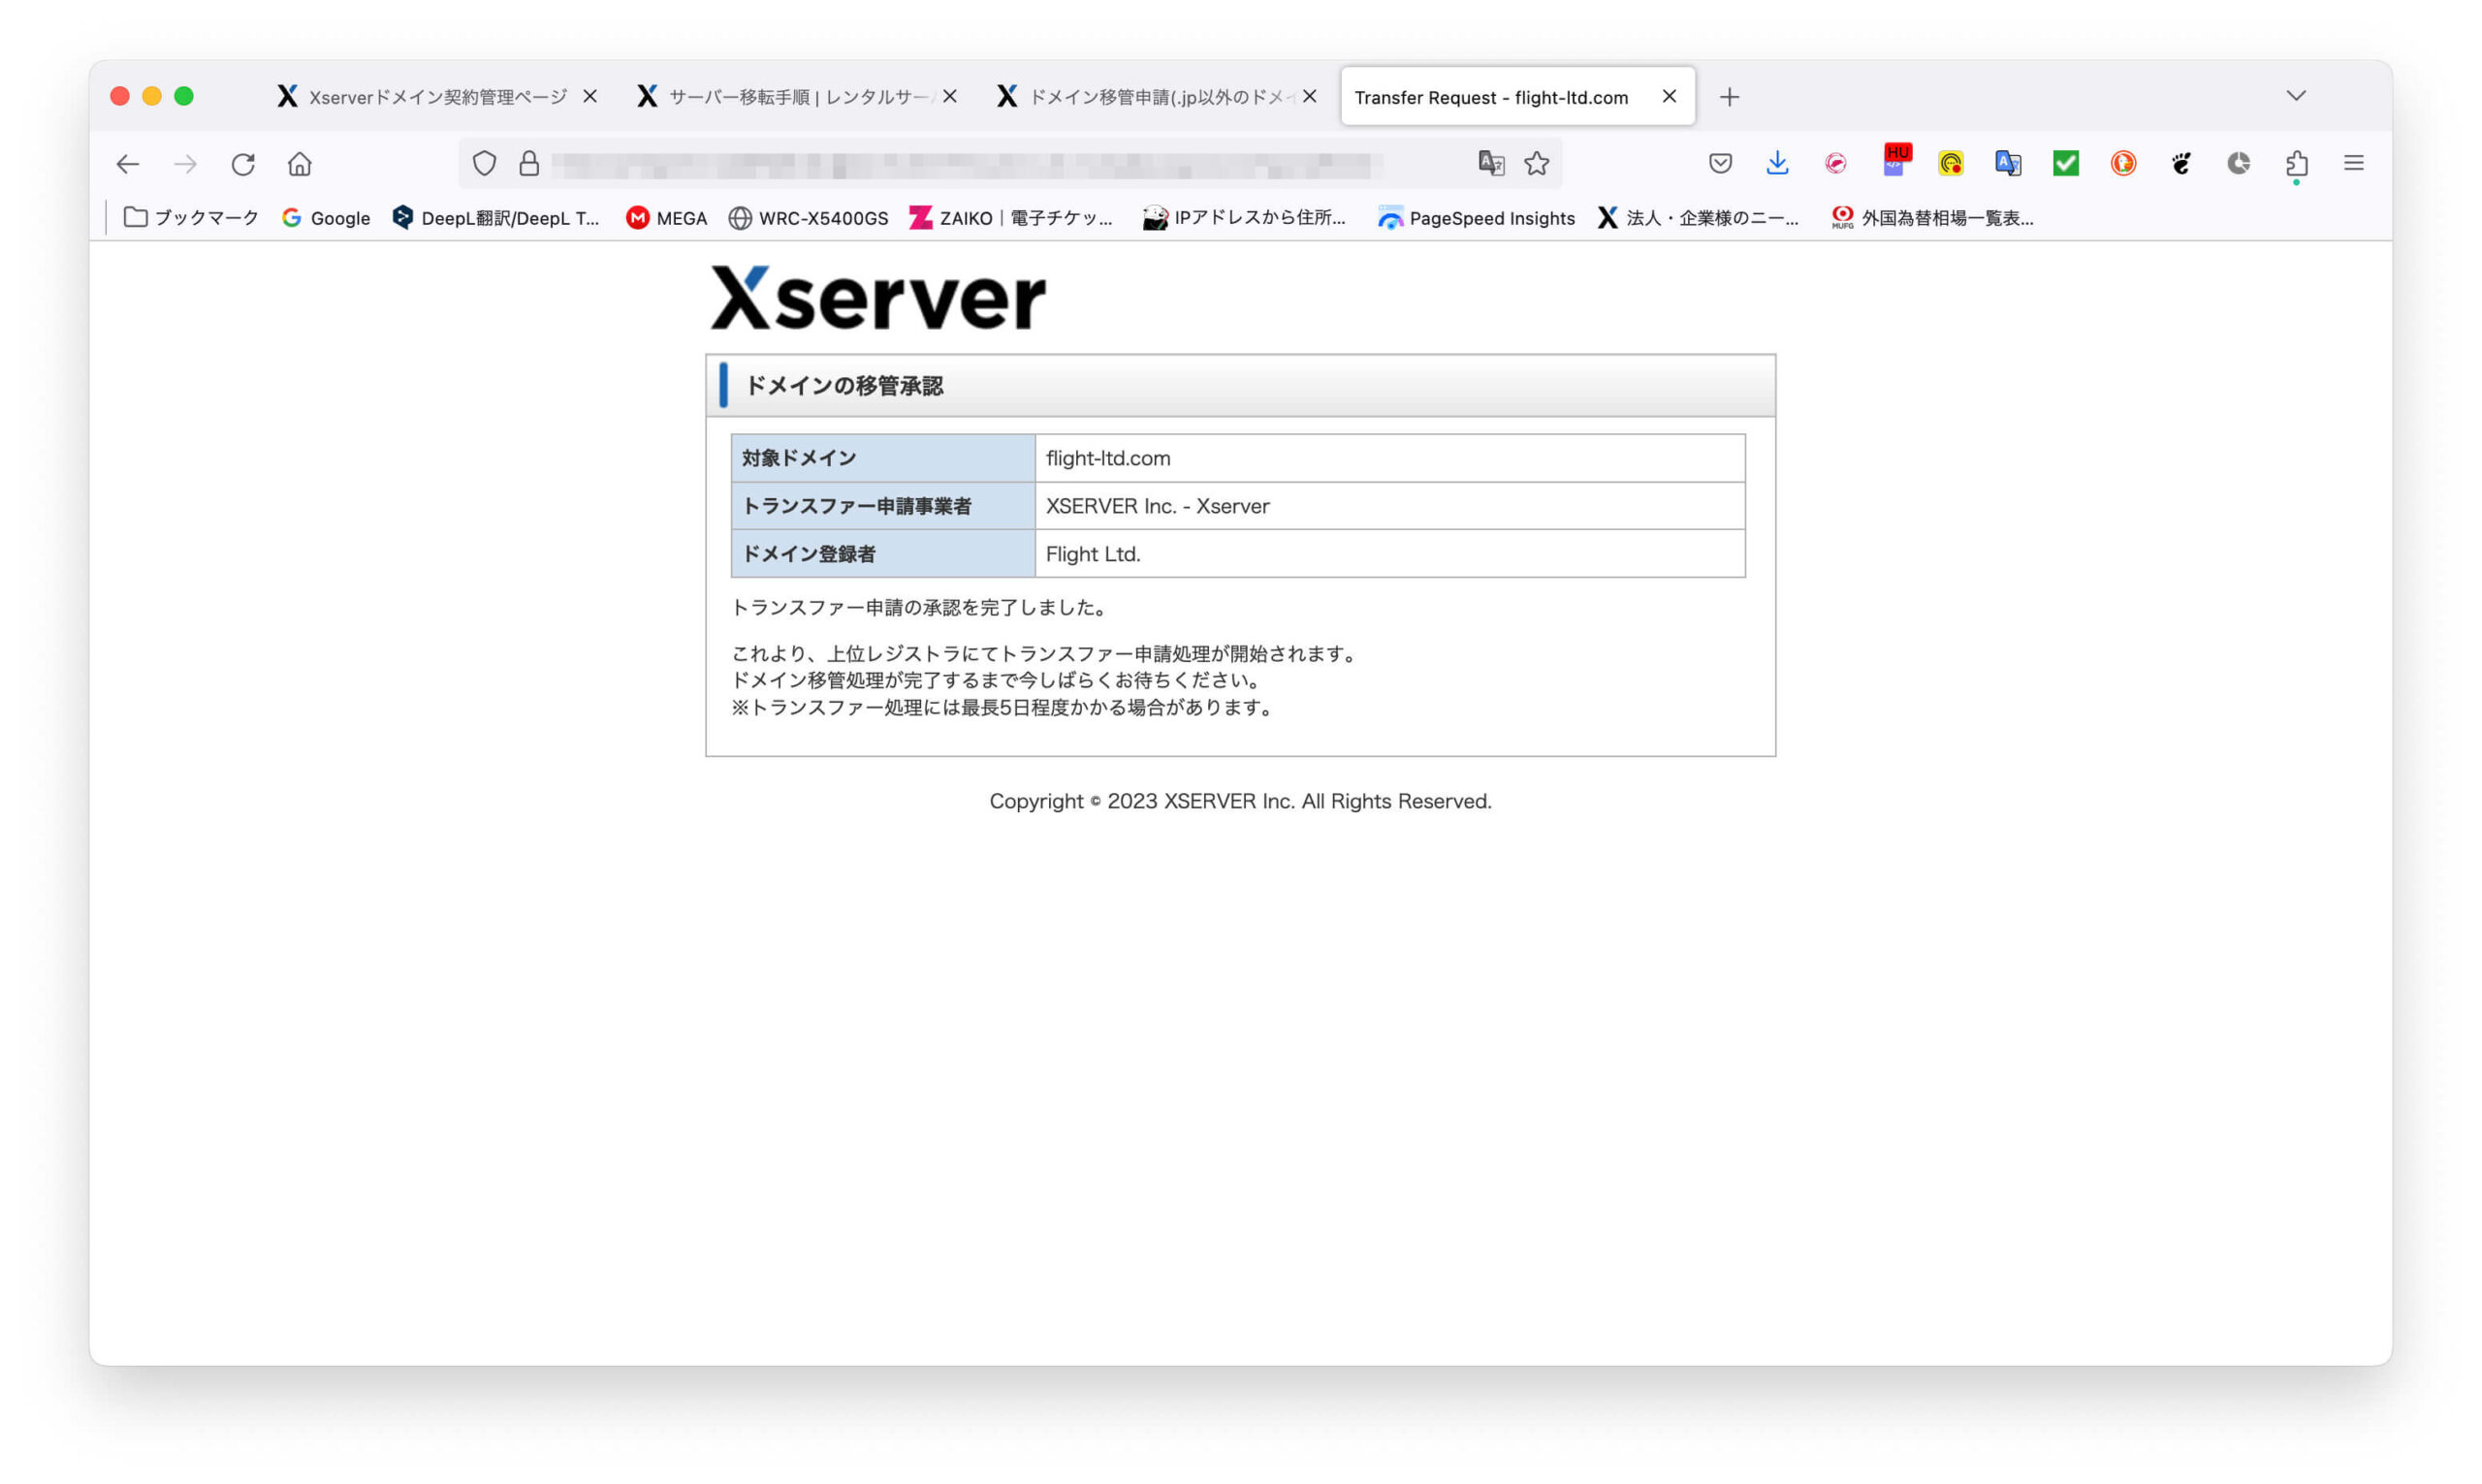This screenshot has width=2482, height=1484.
Task: Click the 最長5日程度かかる note line
Action: (x=1004, y=708)
